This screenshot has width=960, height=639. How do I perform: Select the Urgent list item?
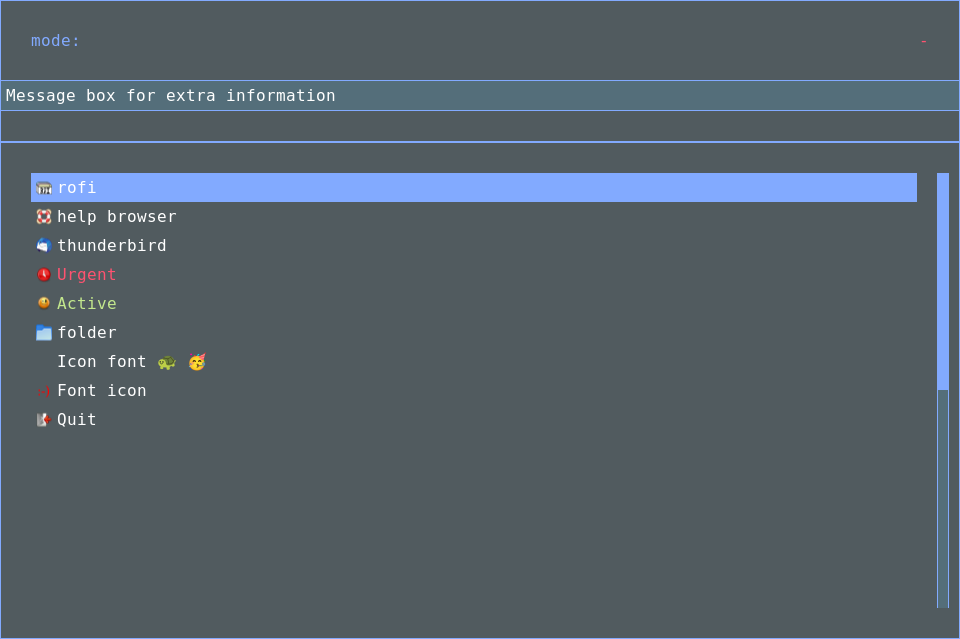coord(86,275)
